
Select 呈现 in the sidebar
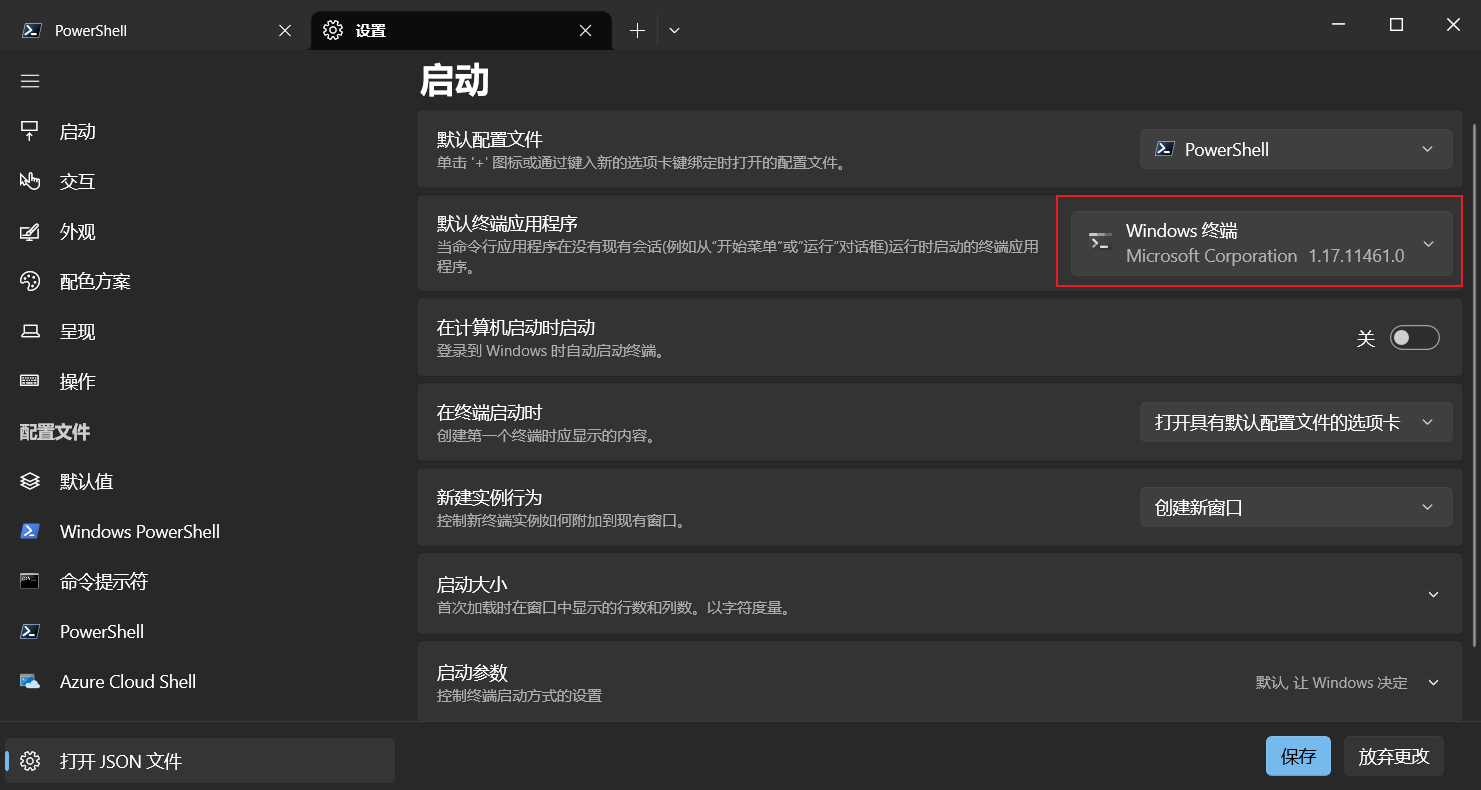200,331
